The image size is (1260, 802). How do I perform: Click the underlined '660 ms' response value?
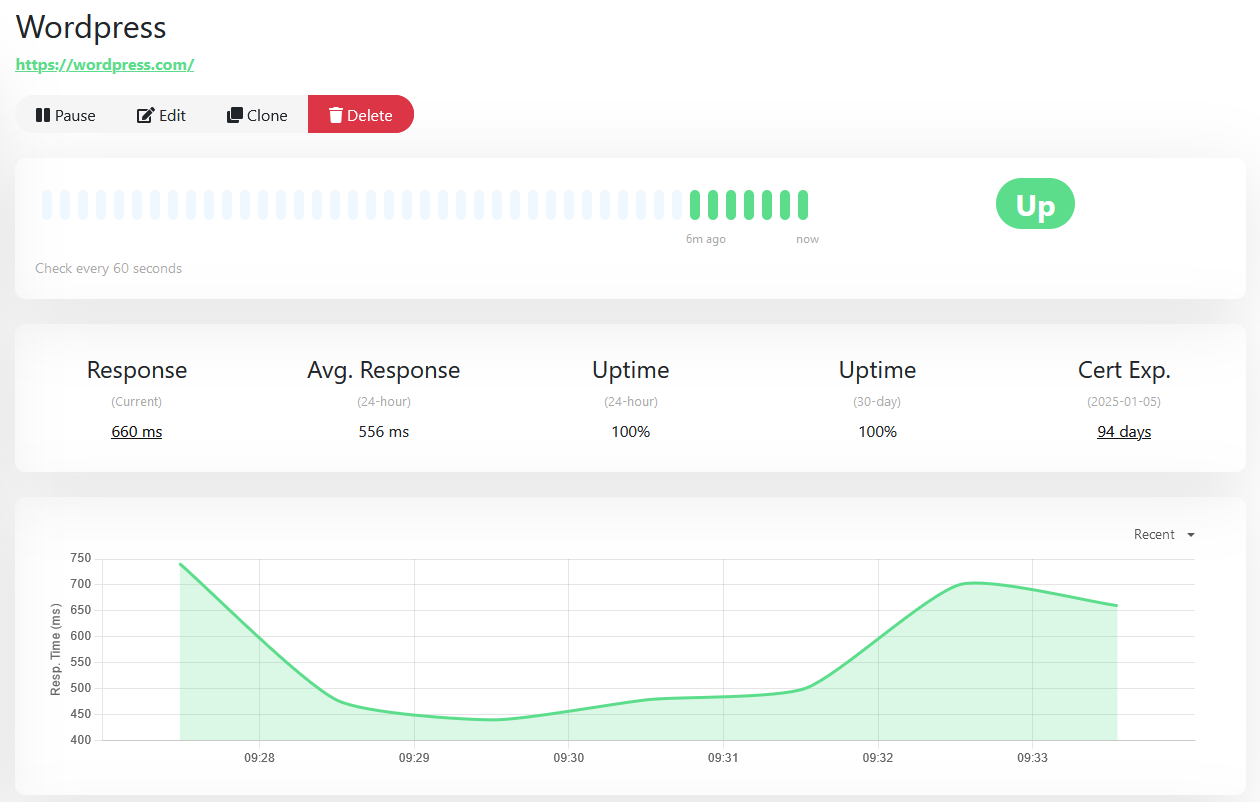pyautogui.click(x=136, y=431)
